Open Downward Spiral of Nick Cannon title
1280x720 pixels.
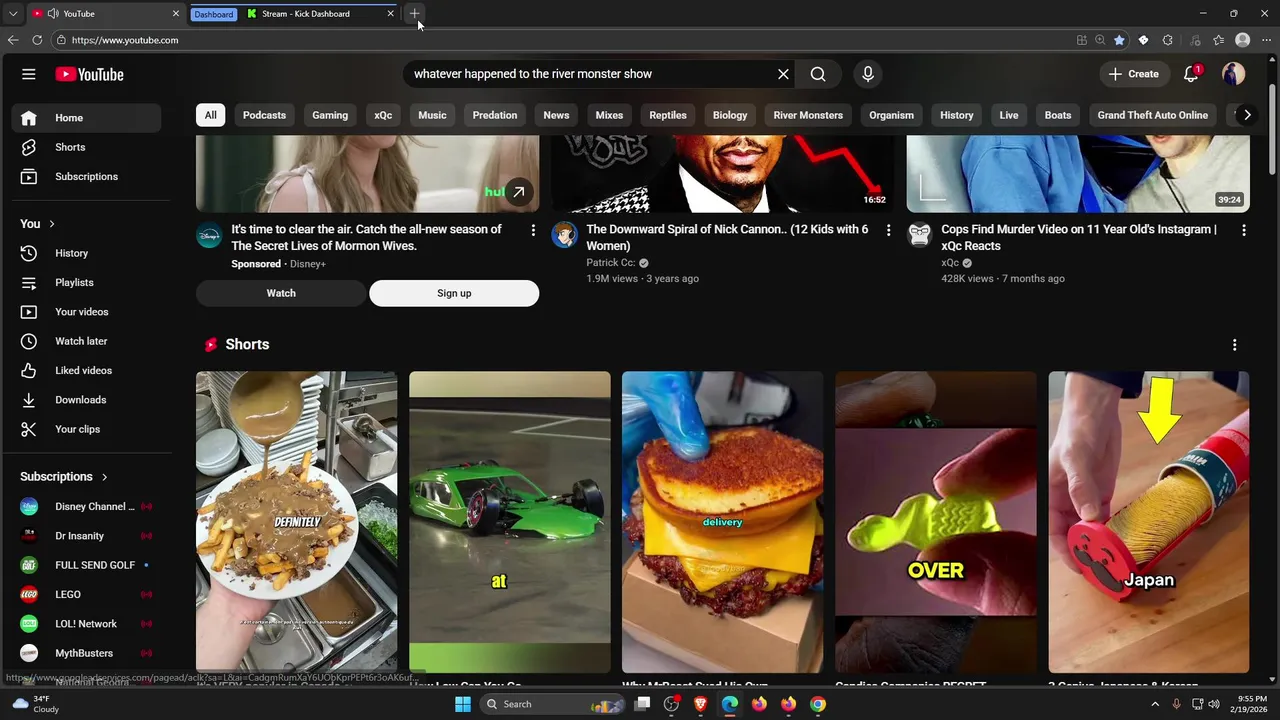(x=727, y=238)
